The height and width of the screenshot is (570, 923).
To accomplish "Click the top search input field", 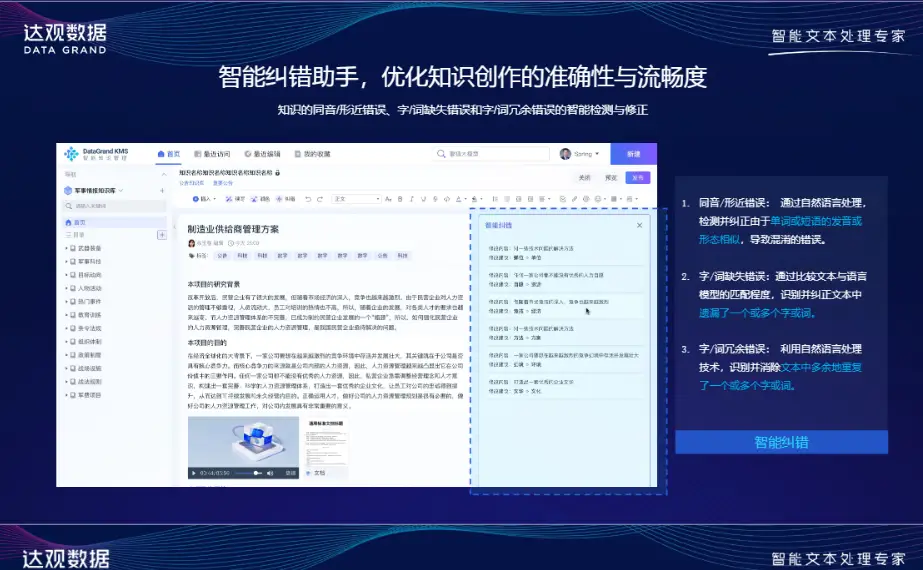I will point(490,154).
